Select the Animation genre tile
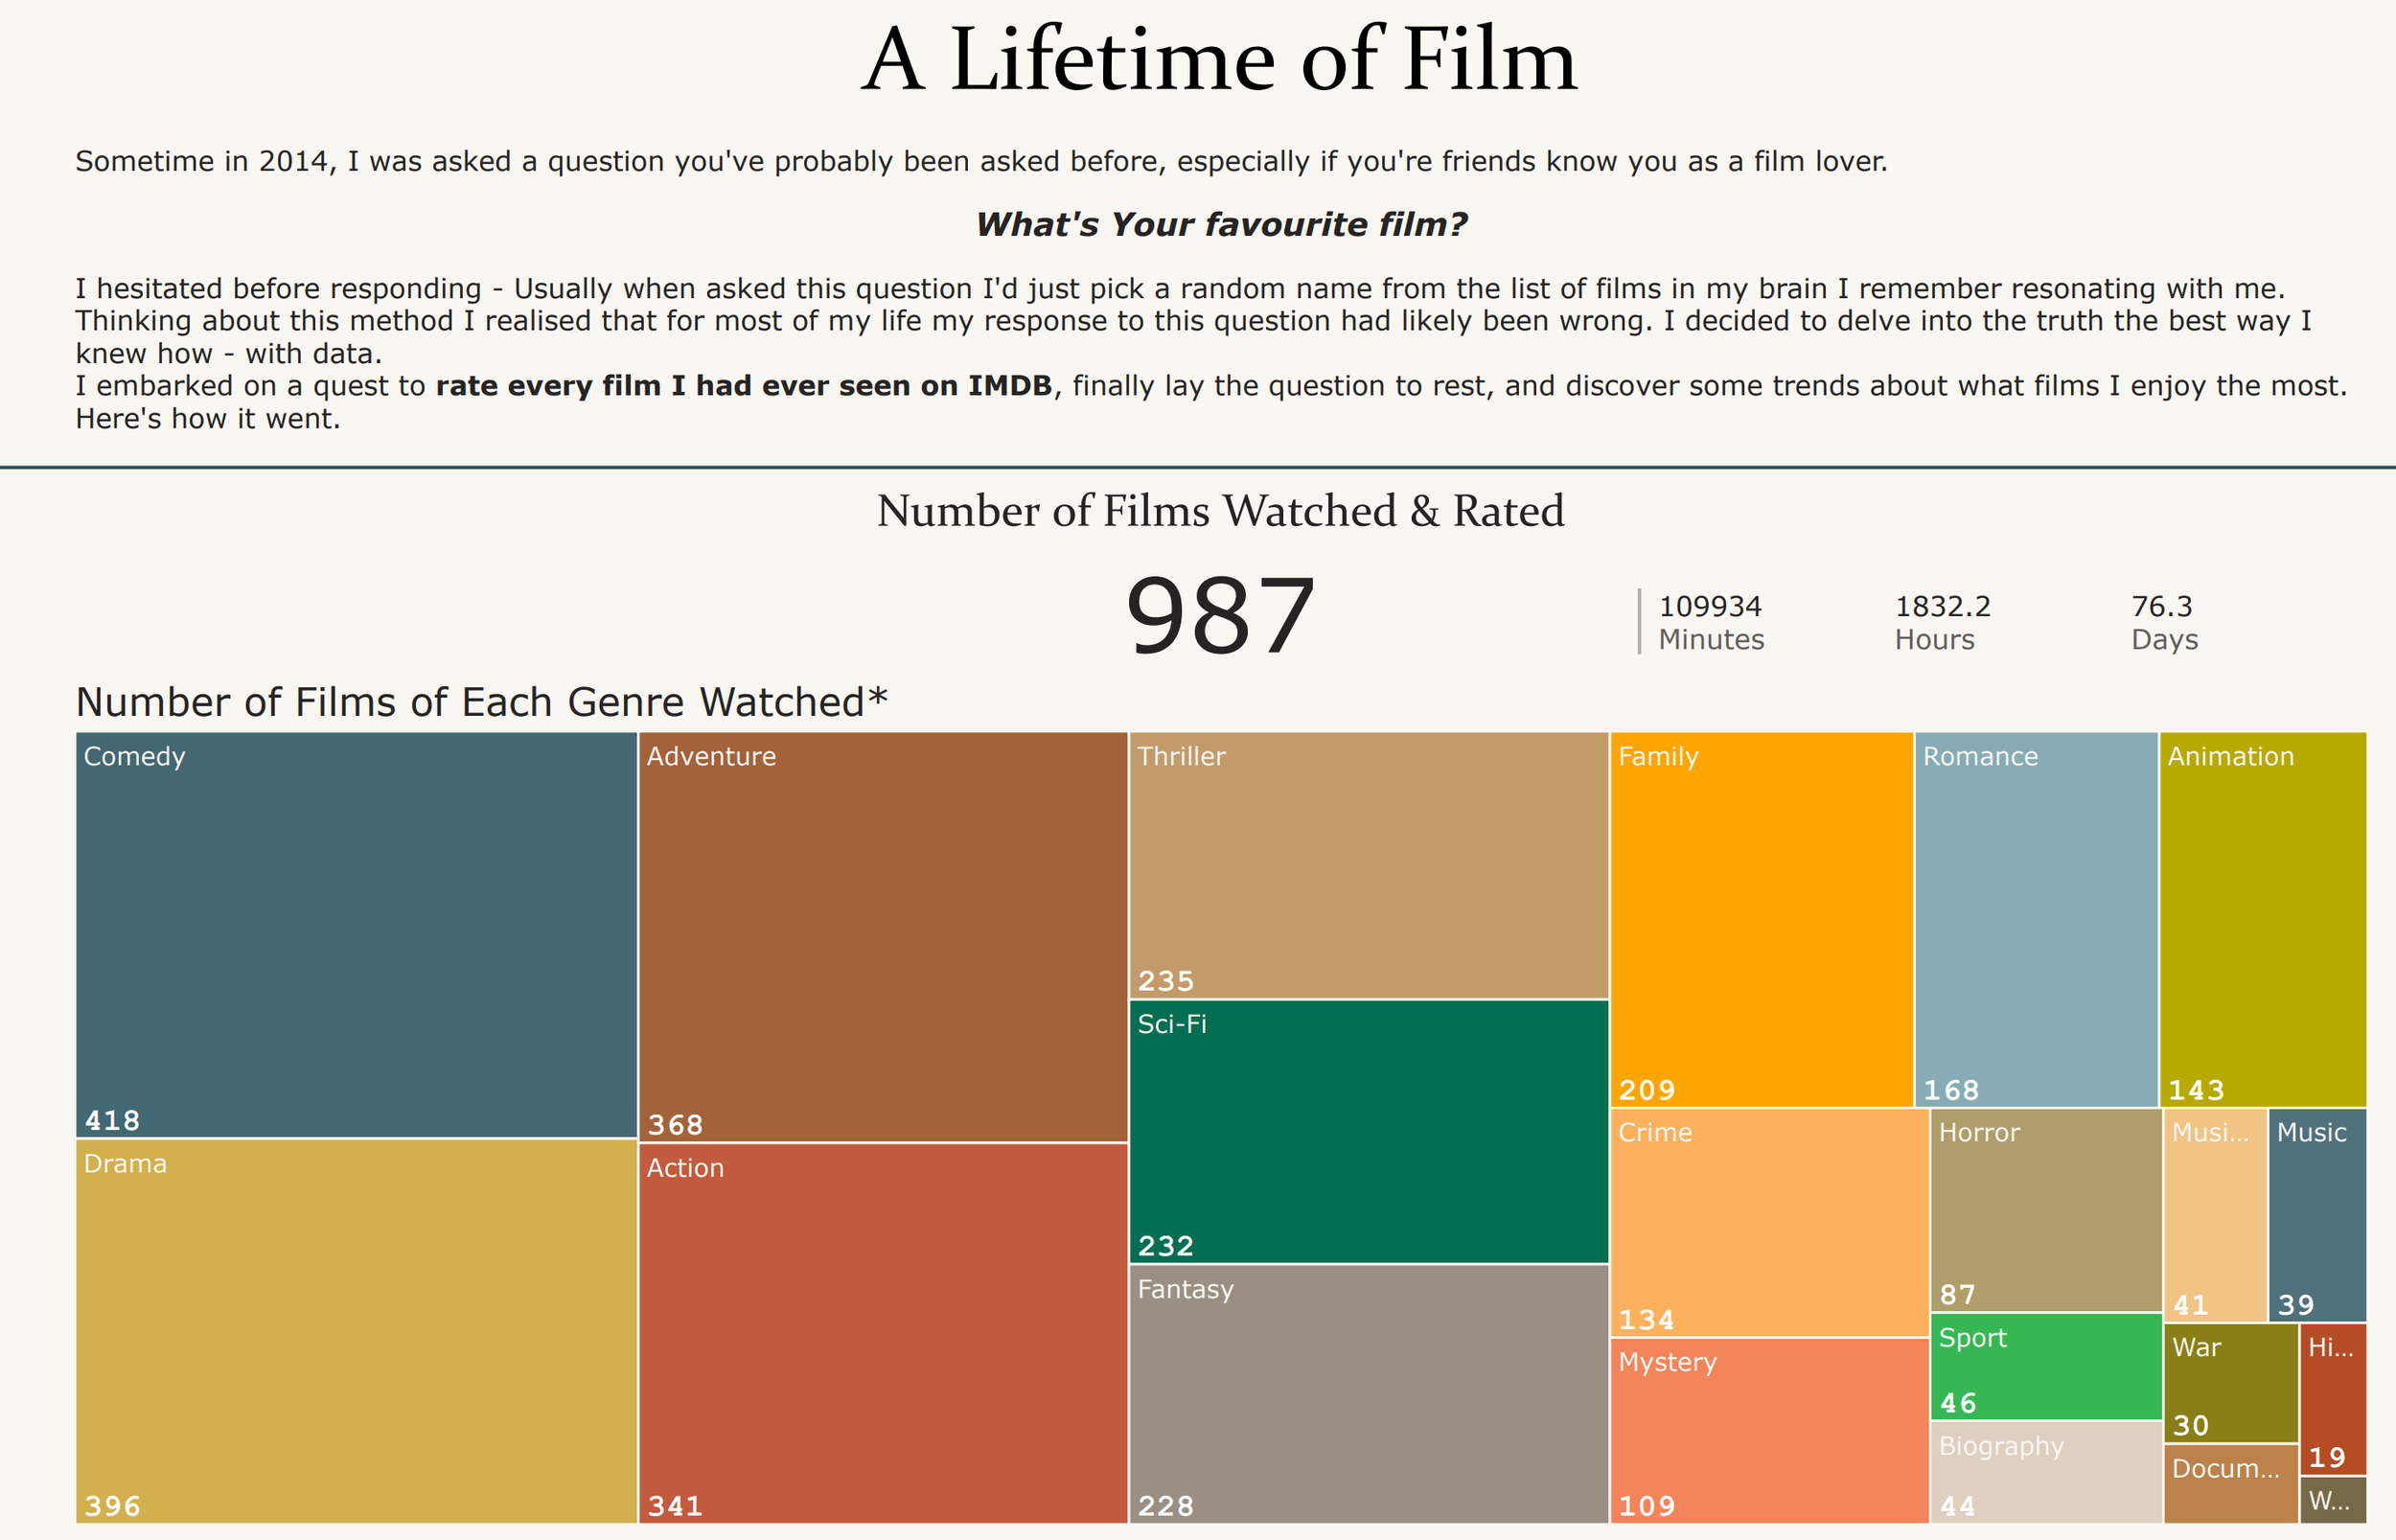This screenshot has width=2396, height=1540. pos(2262,919)
